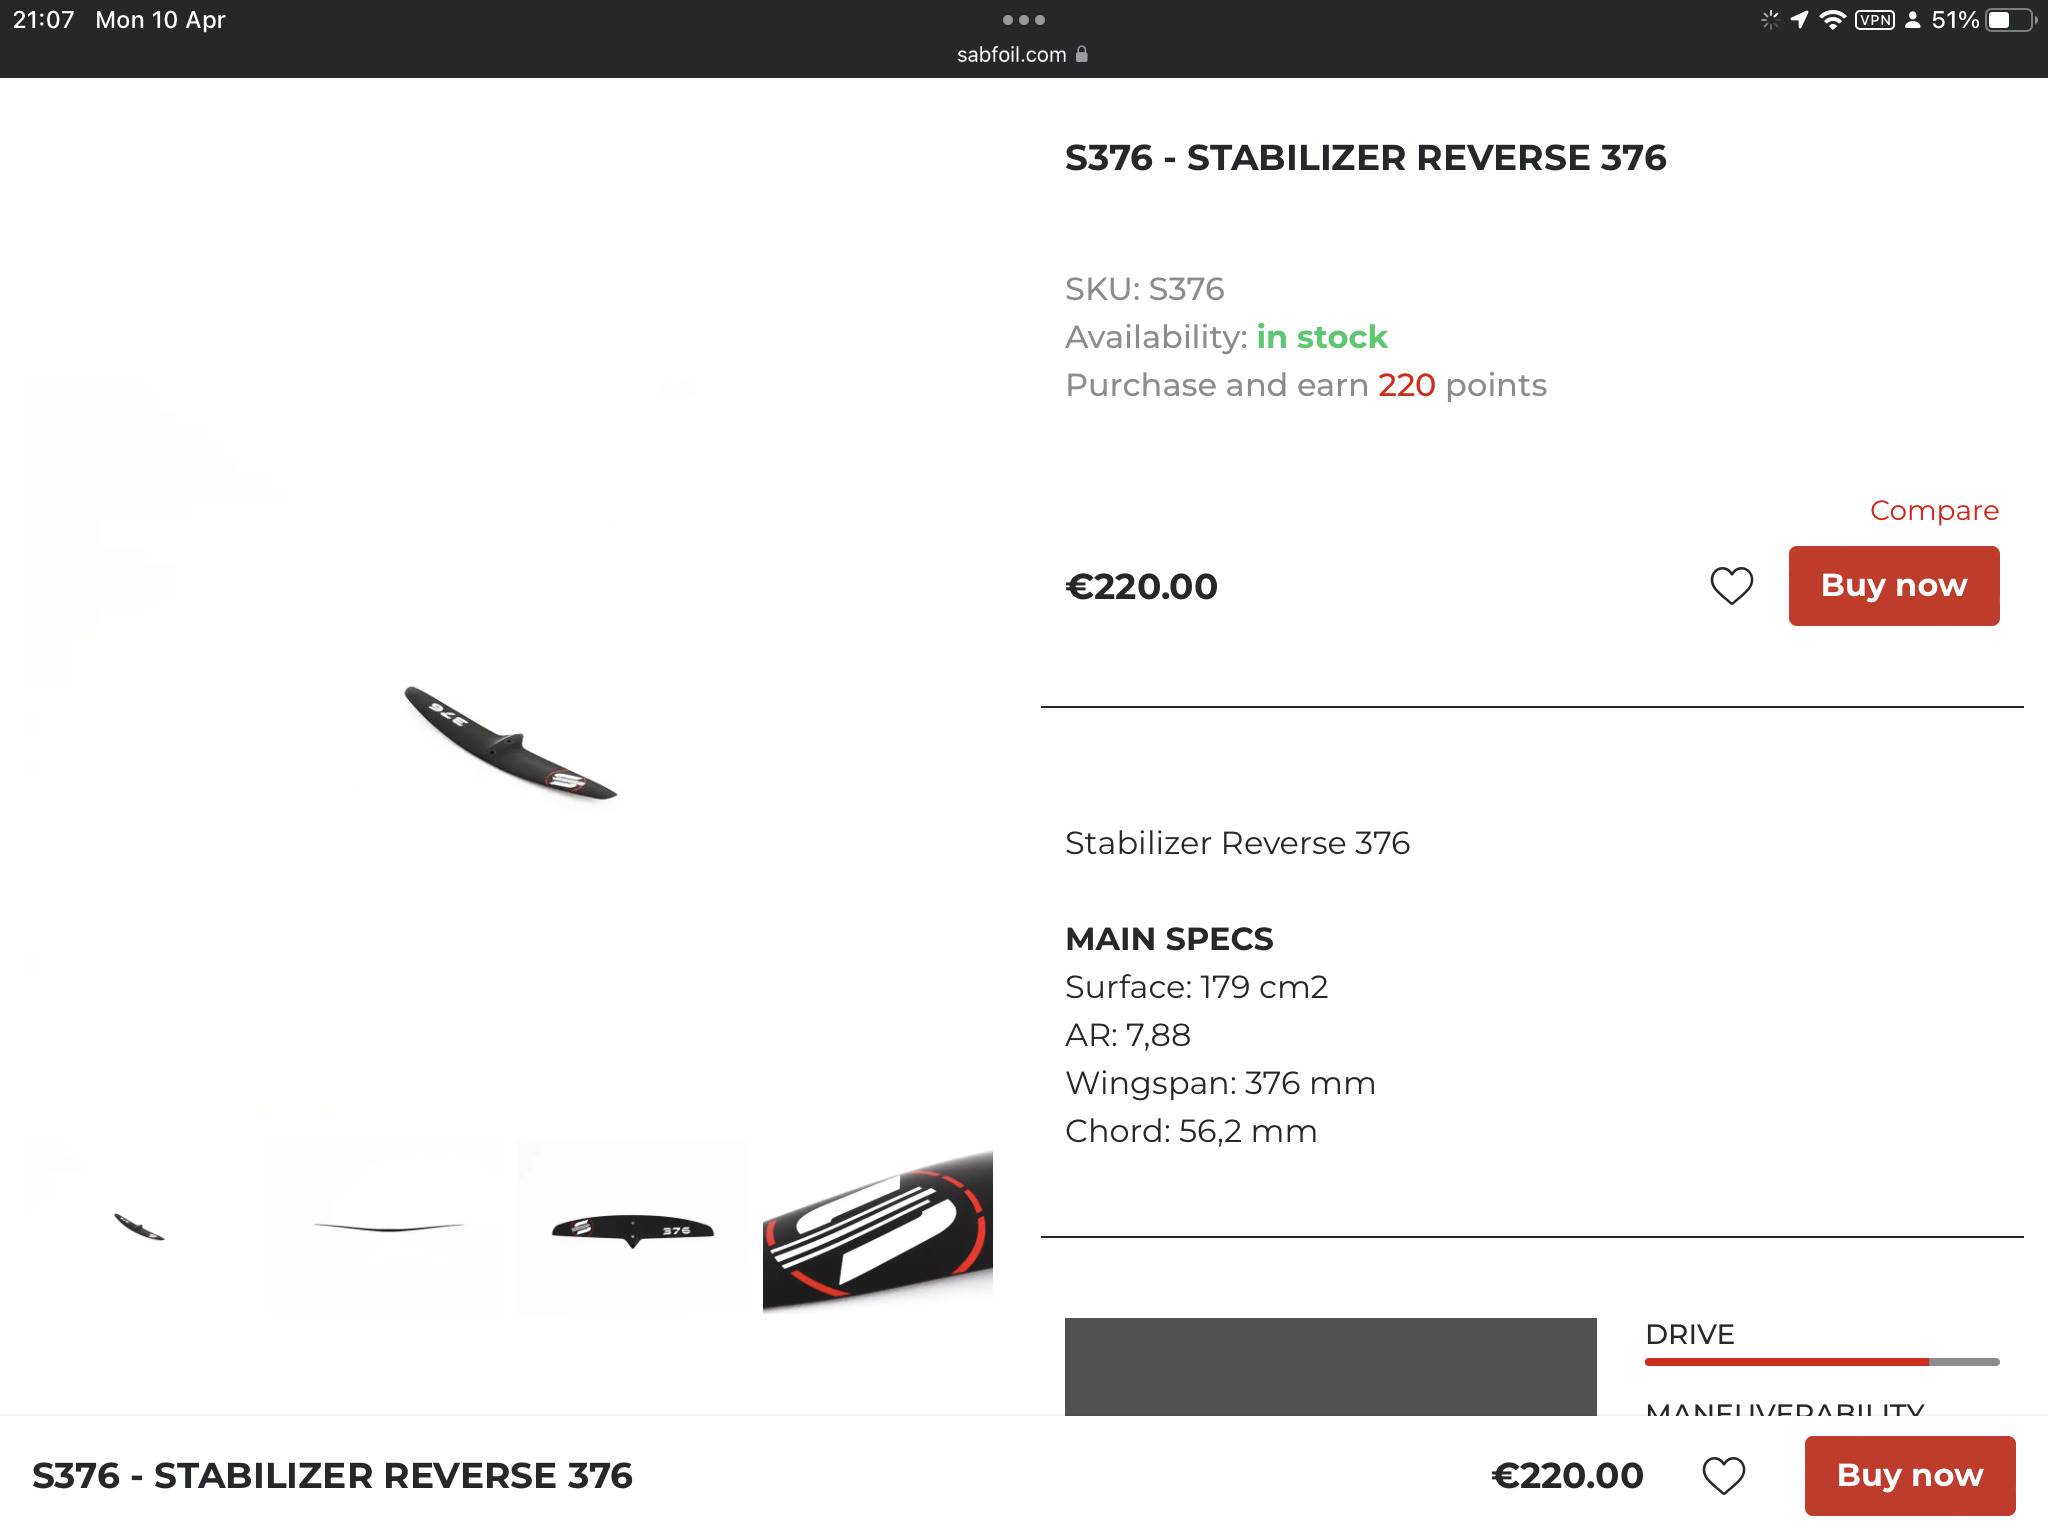Tap the VPN indicator in status bar
Image resolution: width=2048 pixels, height=1536 pixels.
click(1874, 20)
